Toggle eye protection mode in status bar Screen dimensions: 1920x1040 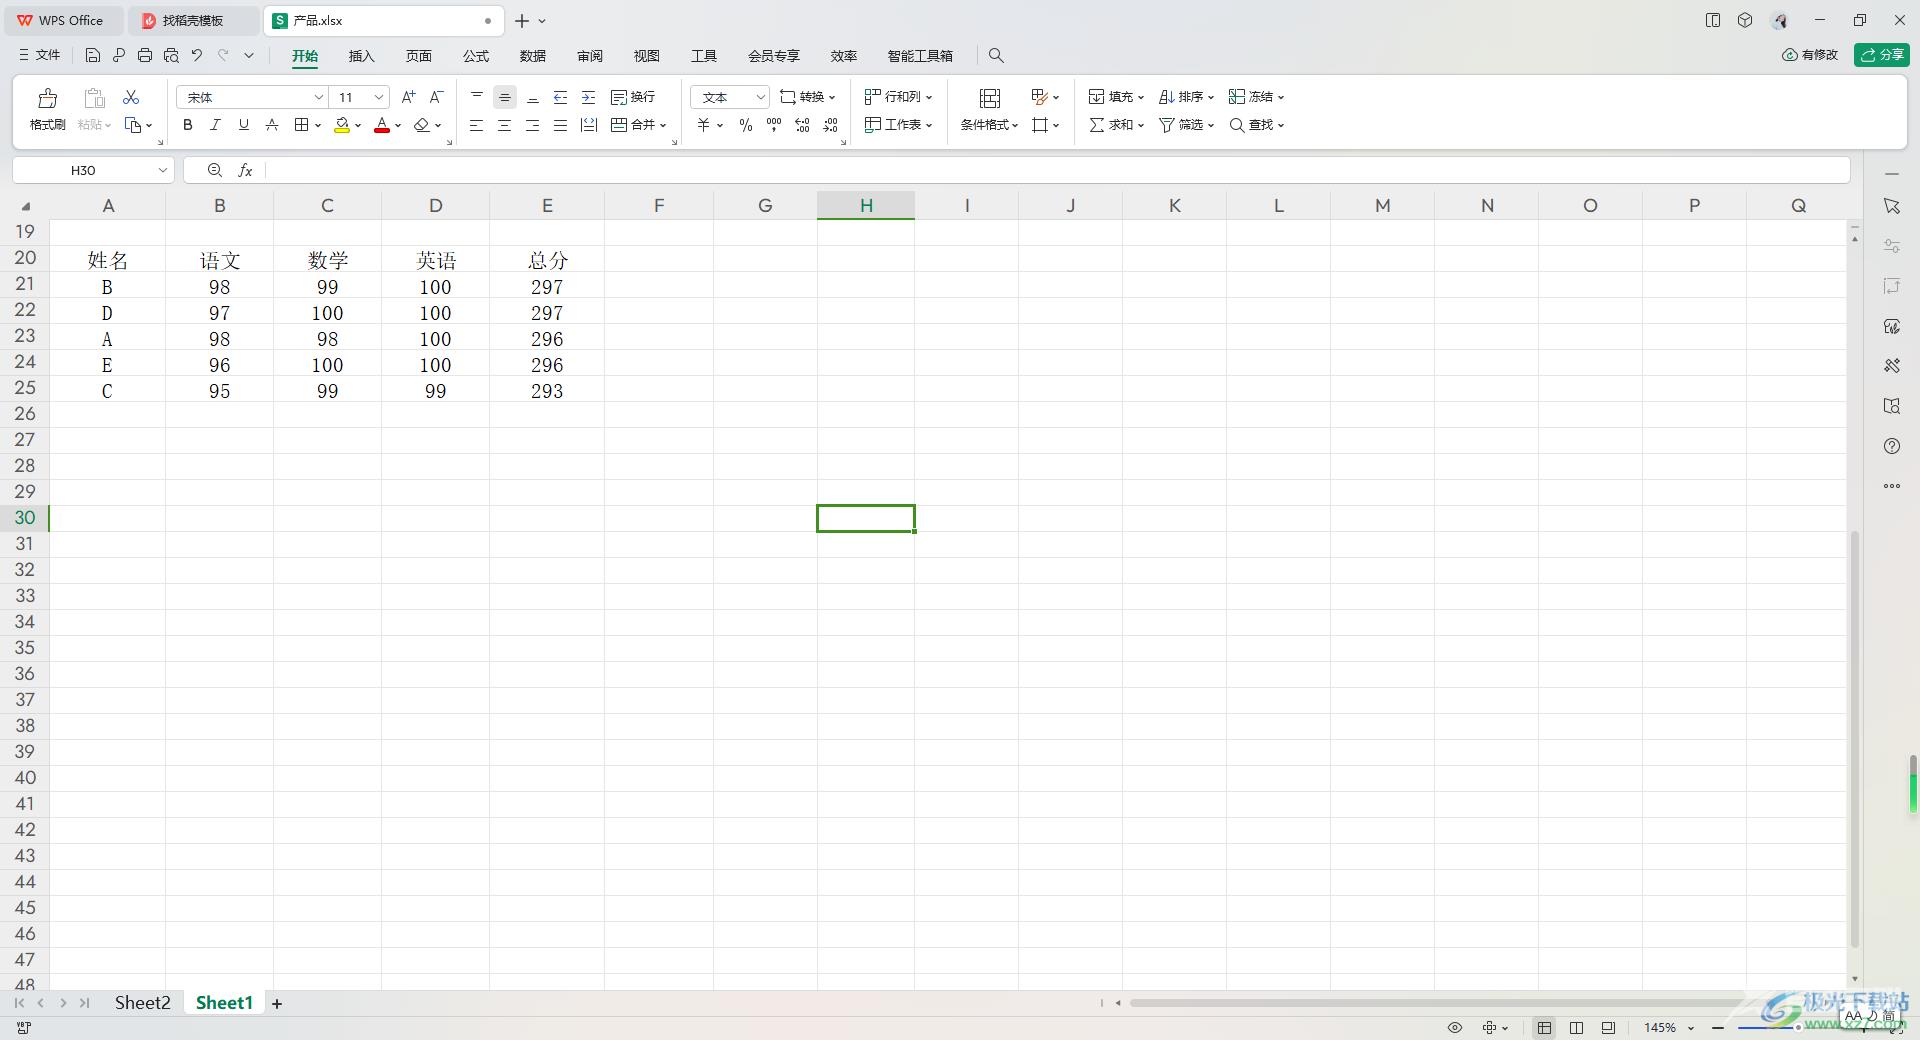click(1455, 1028)
